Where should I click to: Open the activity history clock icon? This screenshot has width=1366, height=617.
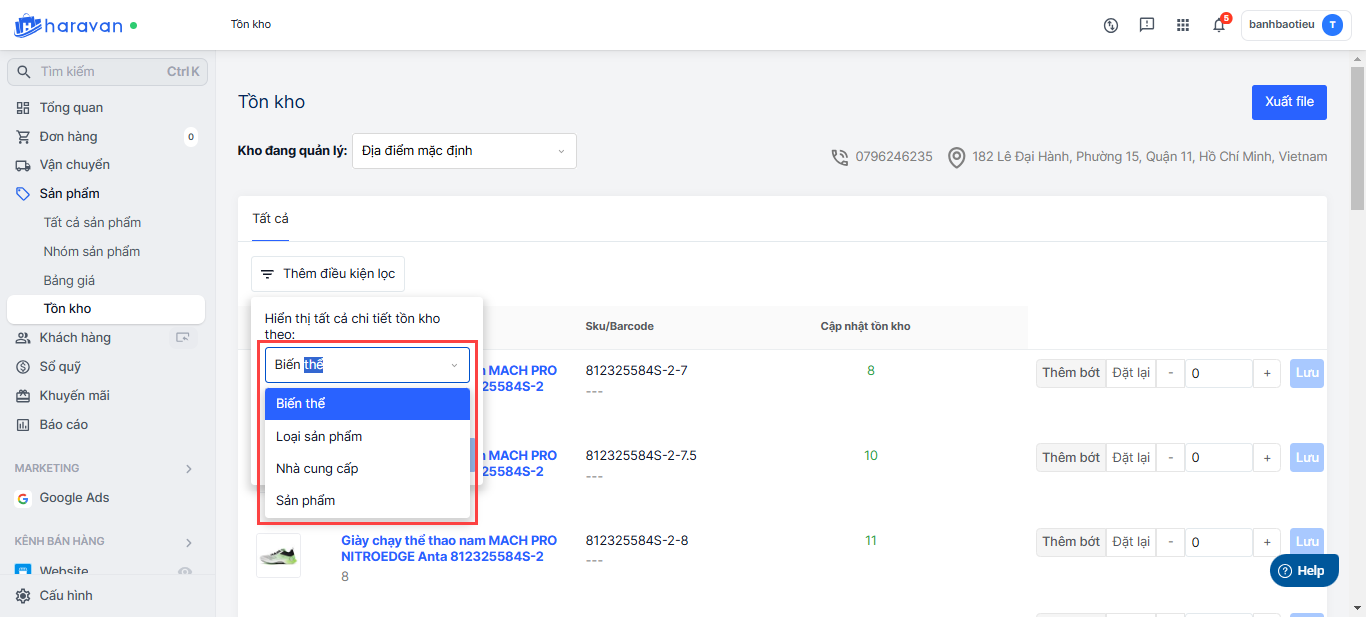[1111, 25]
